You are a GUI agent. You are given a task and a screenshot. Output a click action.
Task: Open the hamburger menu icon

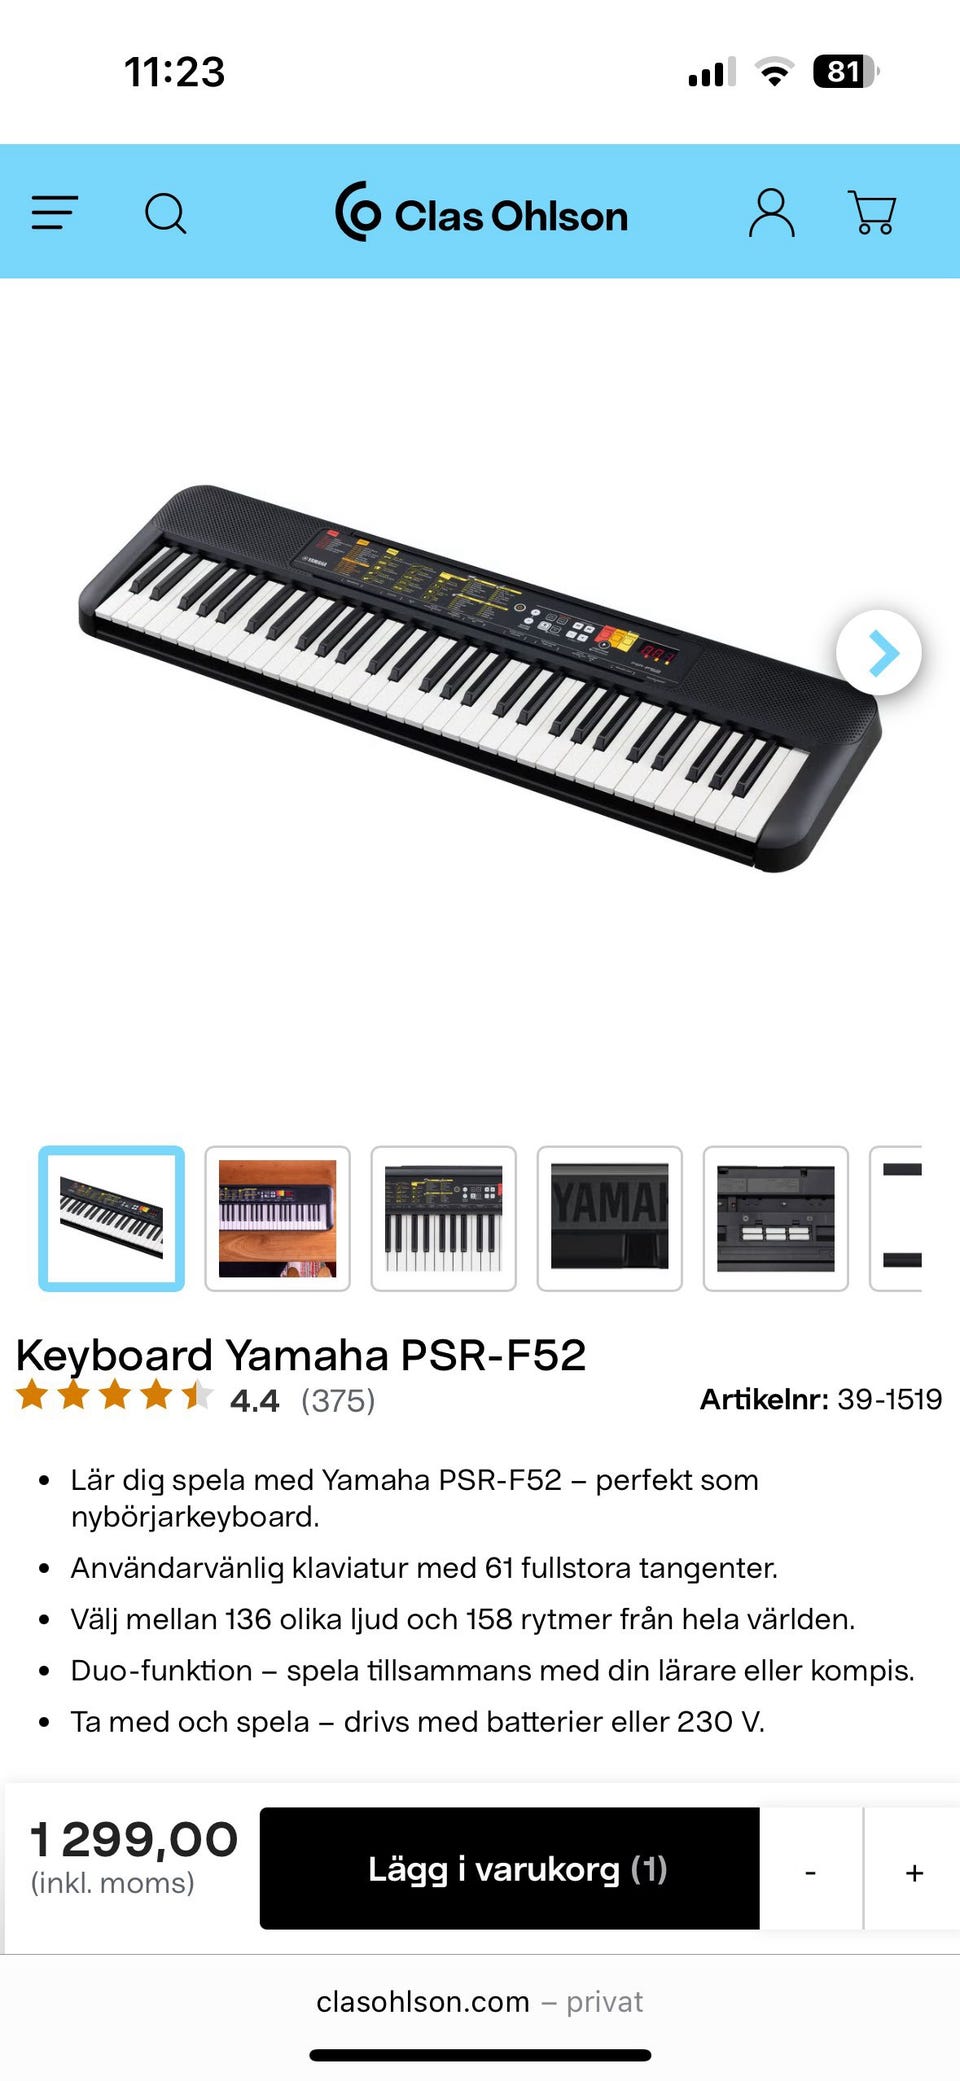54,213
